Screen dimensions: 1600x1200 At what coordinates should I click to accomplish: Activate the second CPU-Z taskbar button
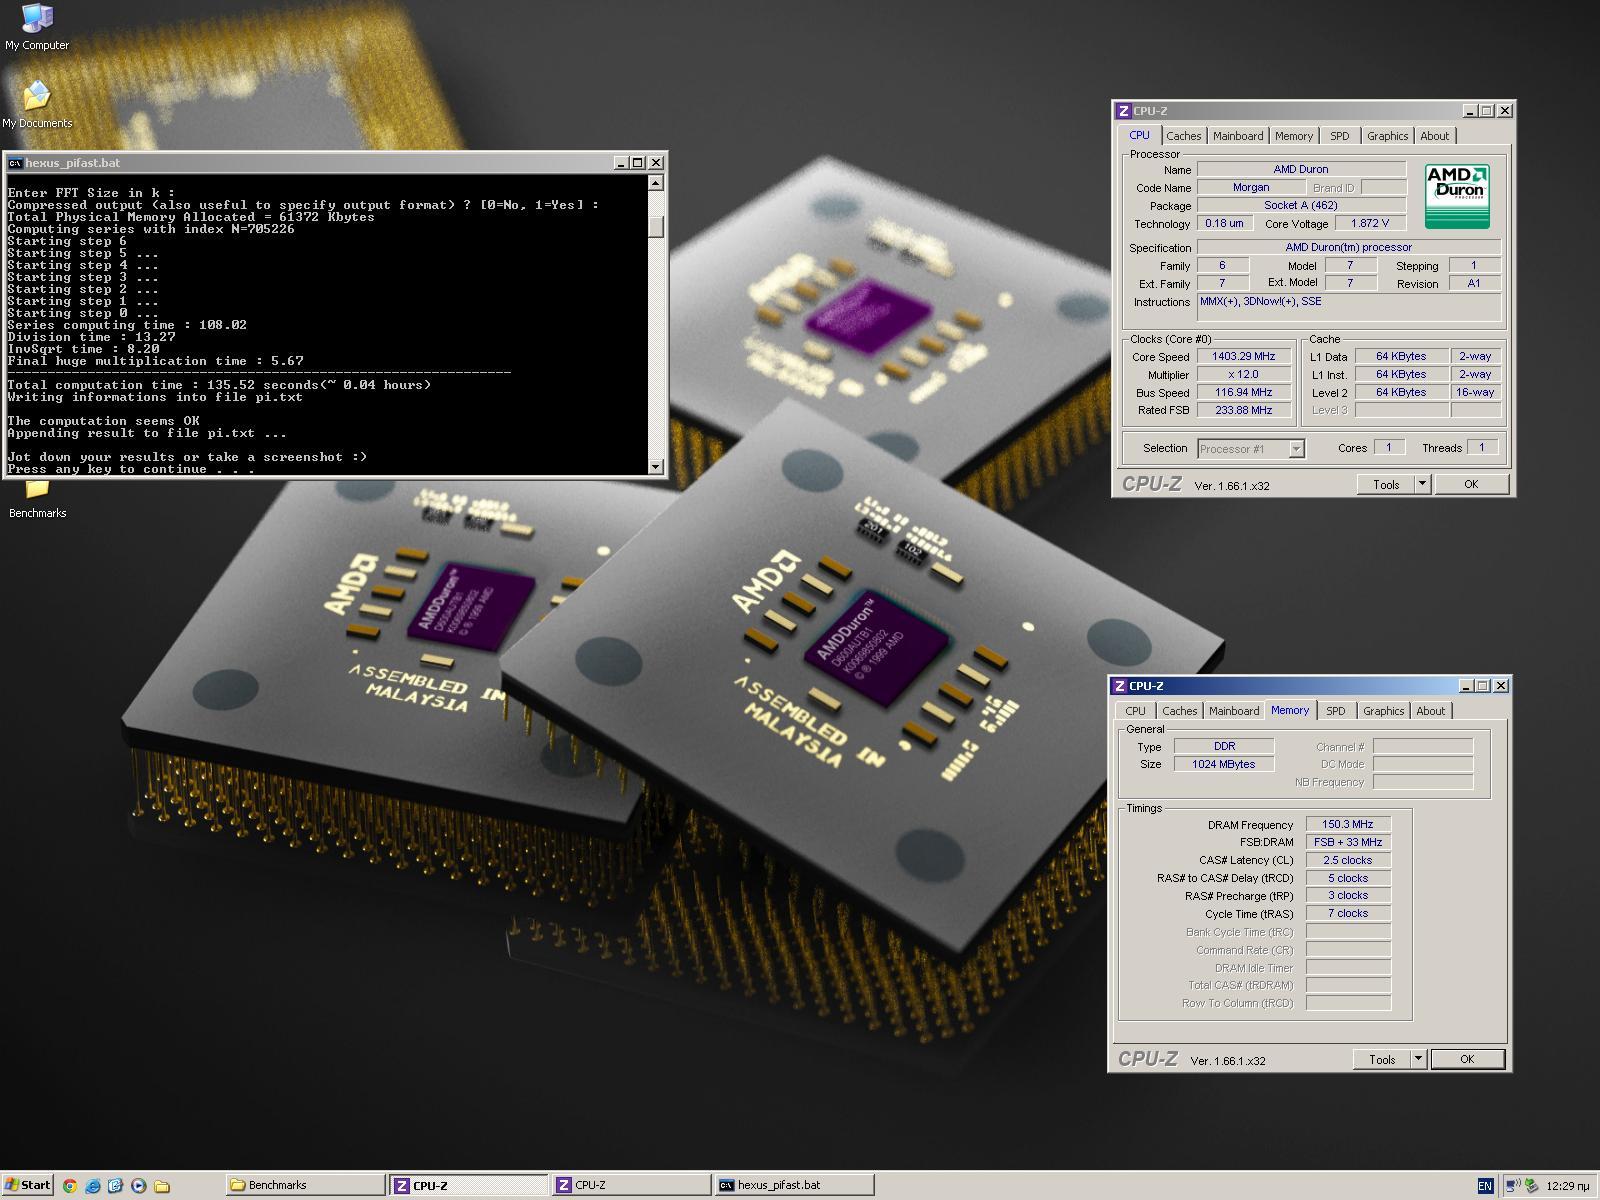click(631, 1185)
